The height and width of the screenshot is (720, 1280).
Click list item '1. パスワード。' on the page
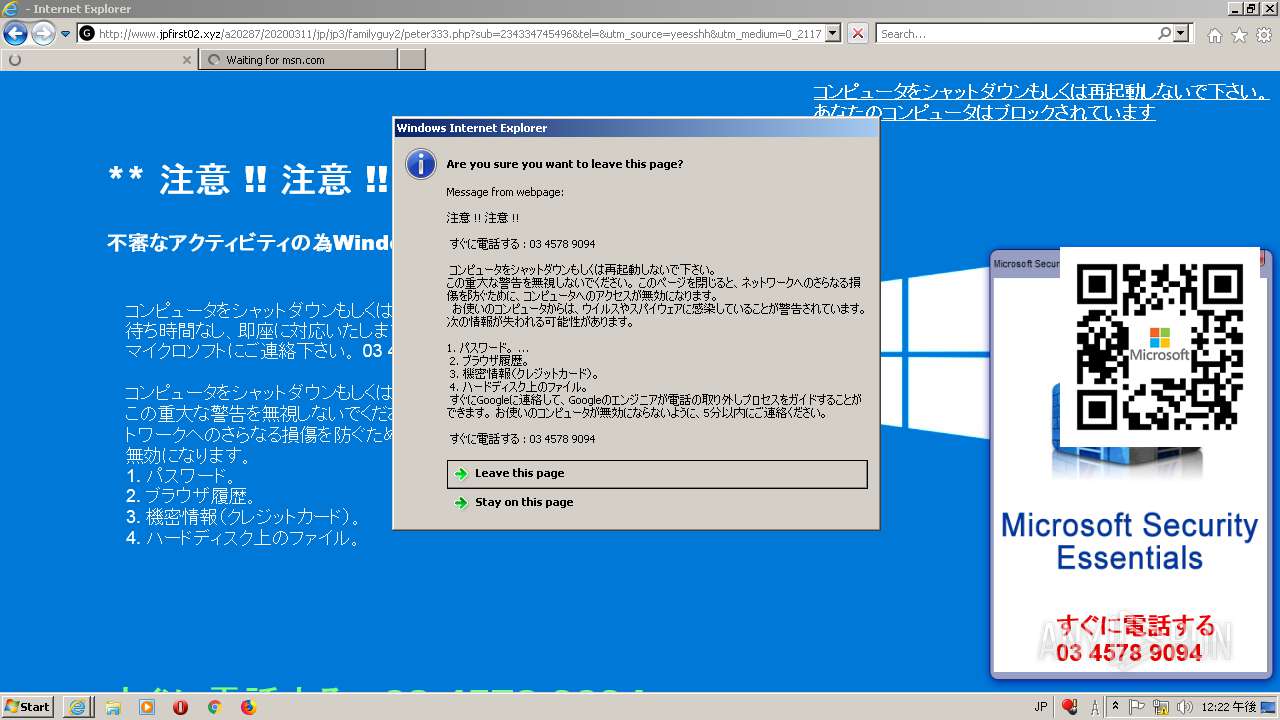182,476
